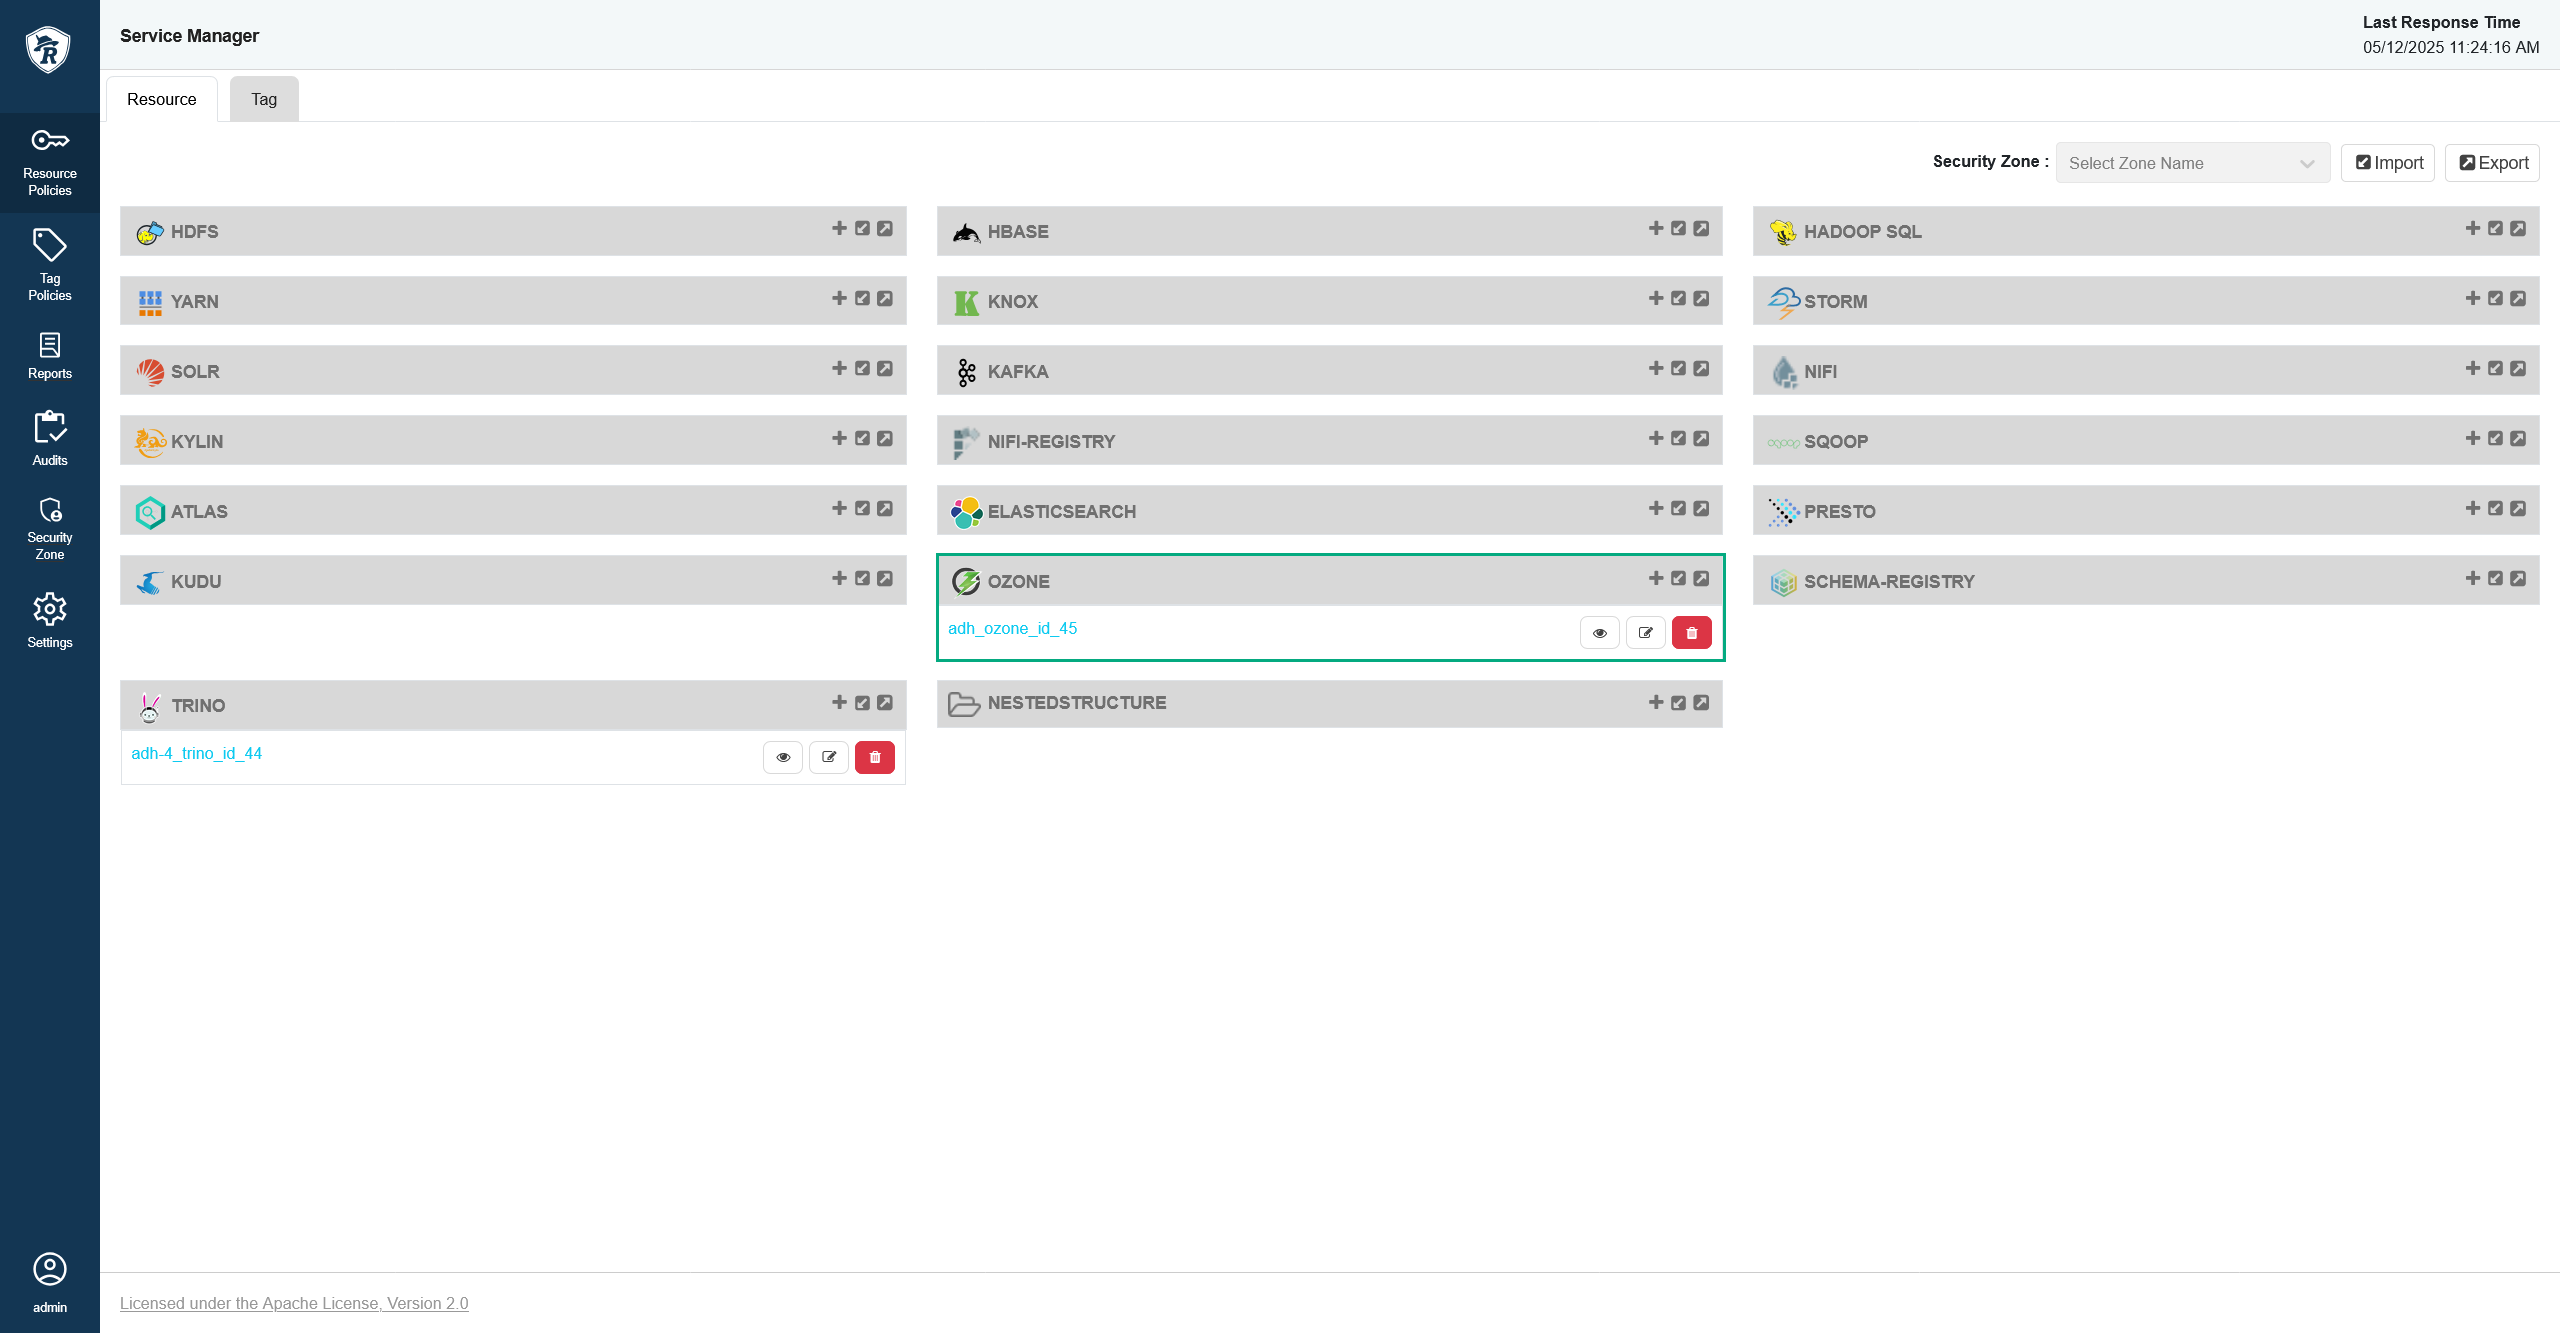Delete the adh-4_trino_id_44 service
The height and width of the screenshot is (1333, 2560).
point(875,757)
